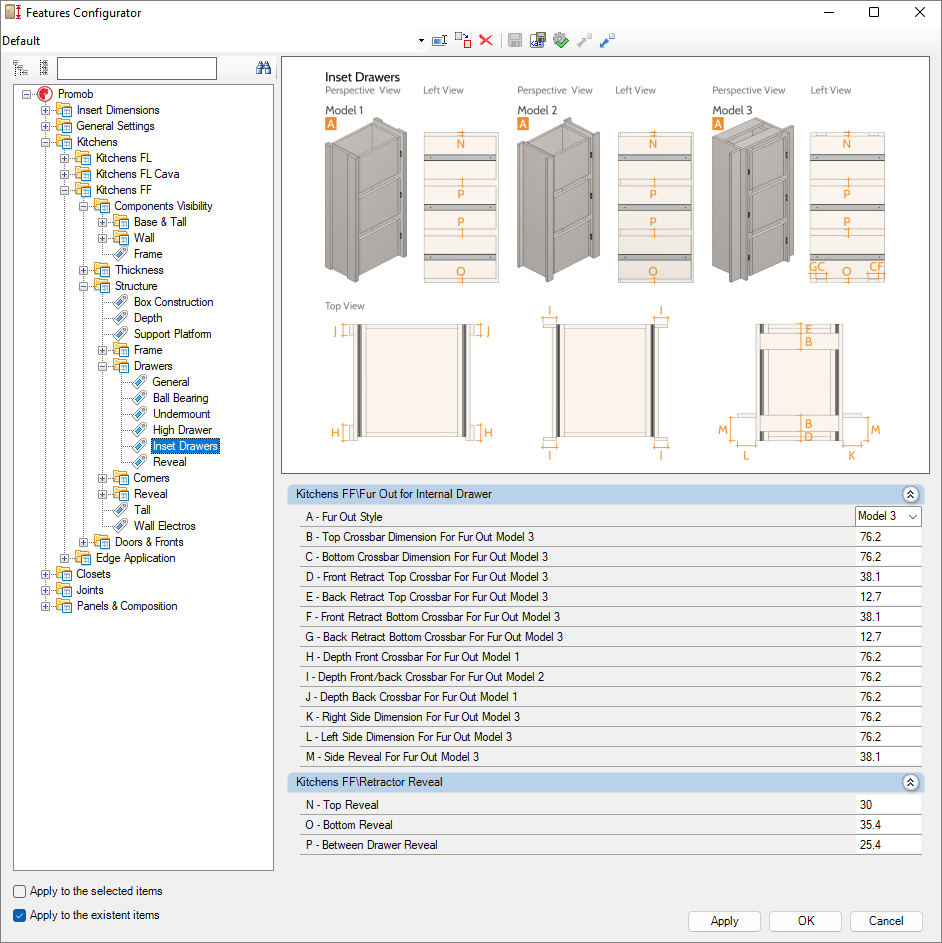
Task: Click the collapse all tree icon
Action: pyautogui.click(x=43, y=68)
